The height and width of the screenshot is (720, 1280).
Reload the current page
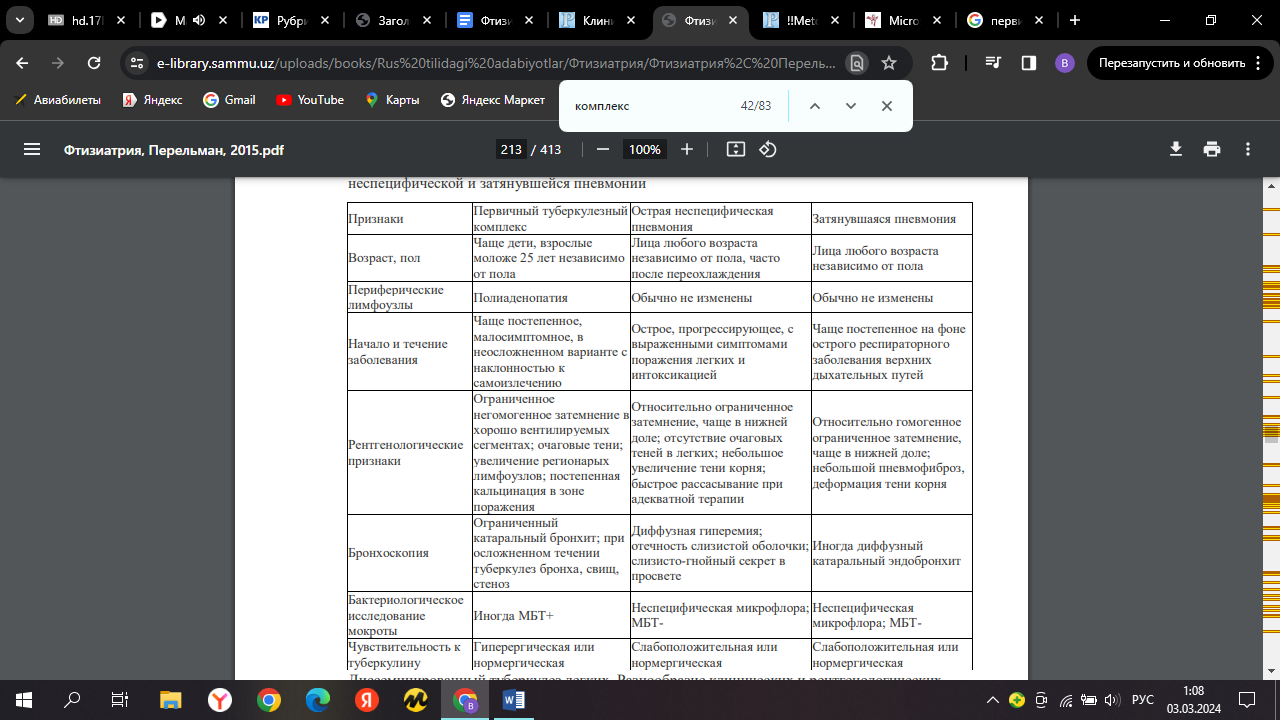coord(94,63)
